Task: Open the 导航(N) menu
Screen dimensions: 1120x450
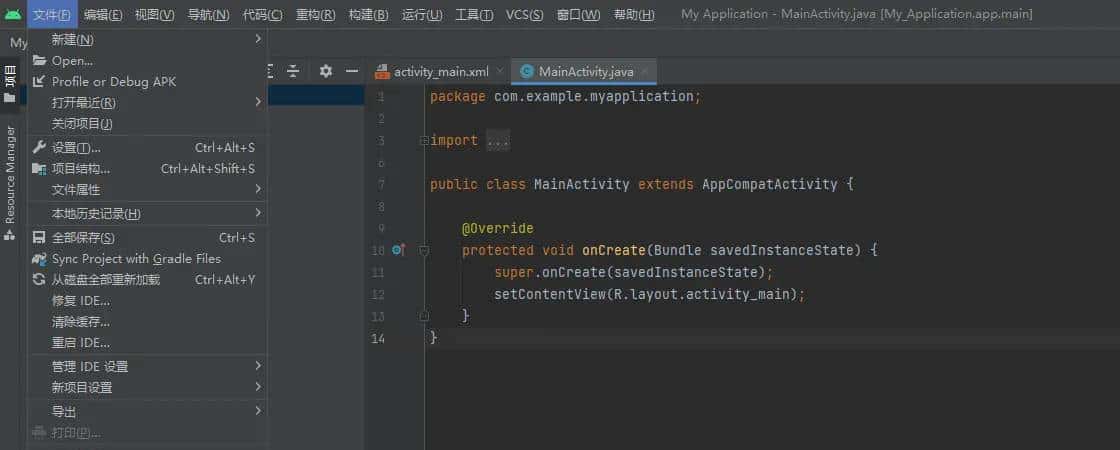Action: point(209,14)
